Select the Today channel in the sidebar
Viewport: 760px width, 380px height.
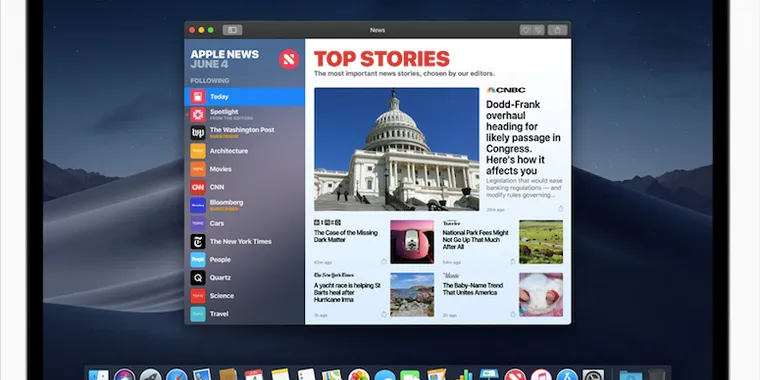[244, 96]
